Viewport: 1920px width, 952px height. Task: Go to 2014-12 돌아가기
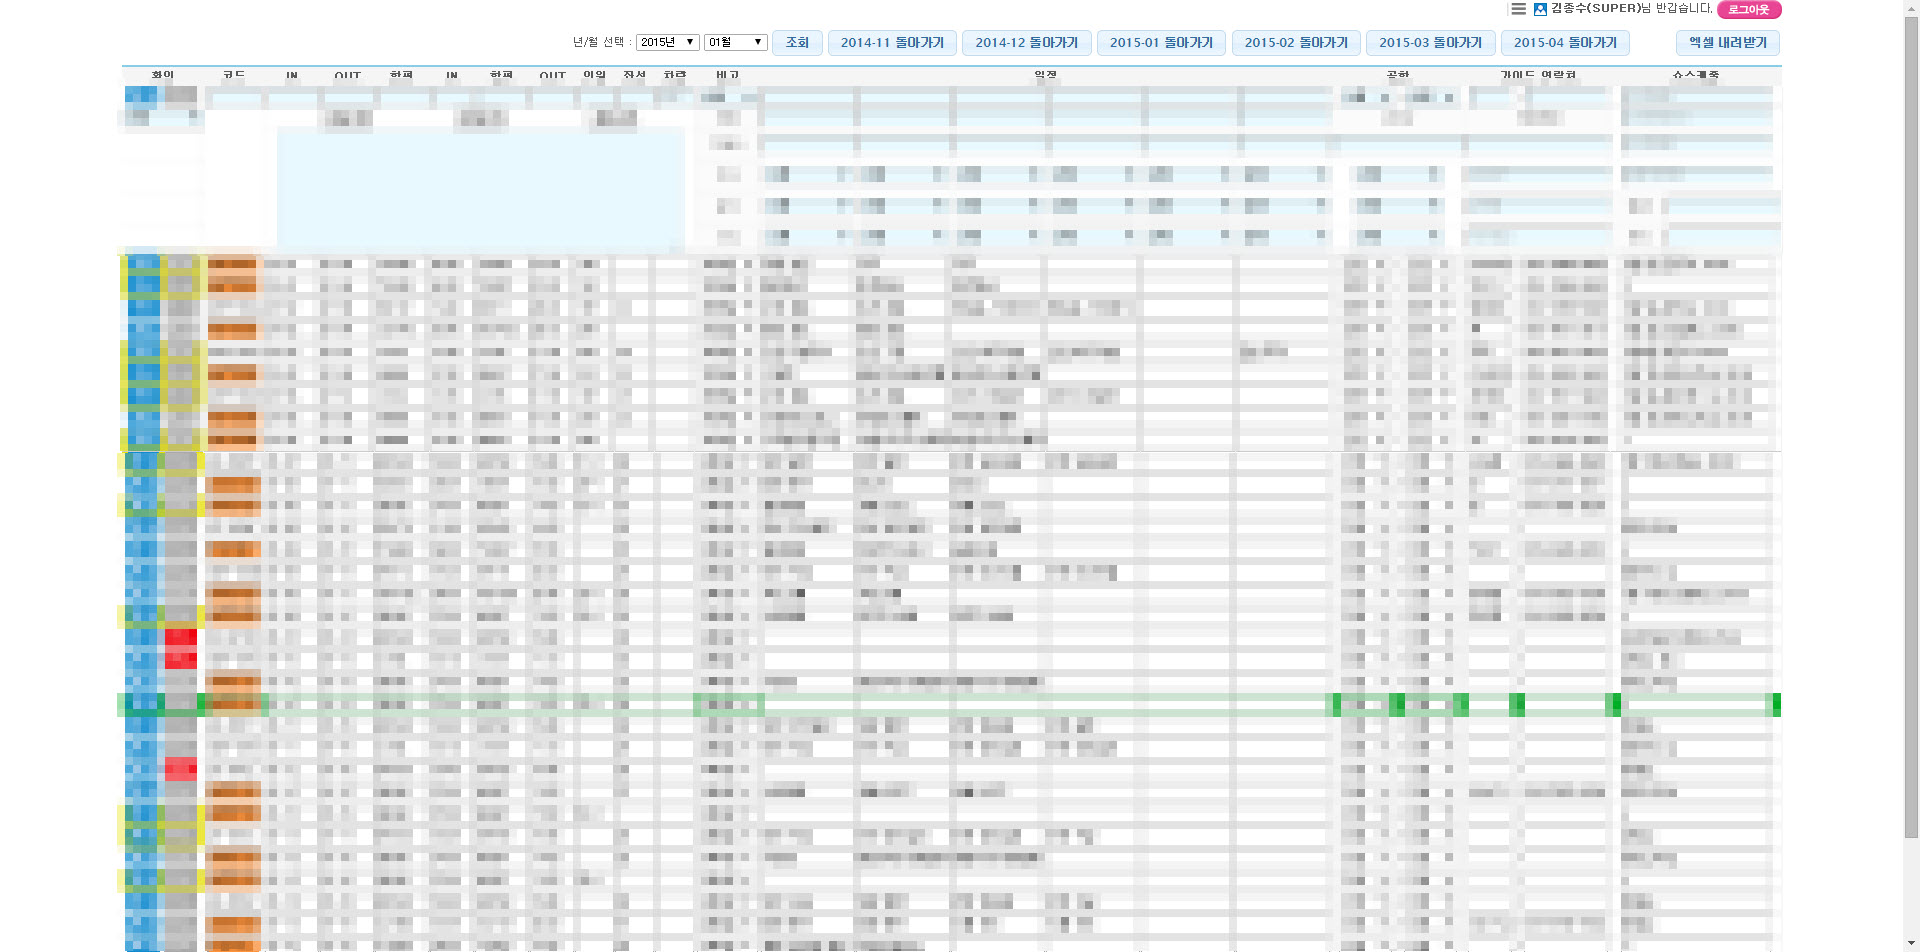1027,43
